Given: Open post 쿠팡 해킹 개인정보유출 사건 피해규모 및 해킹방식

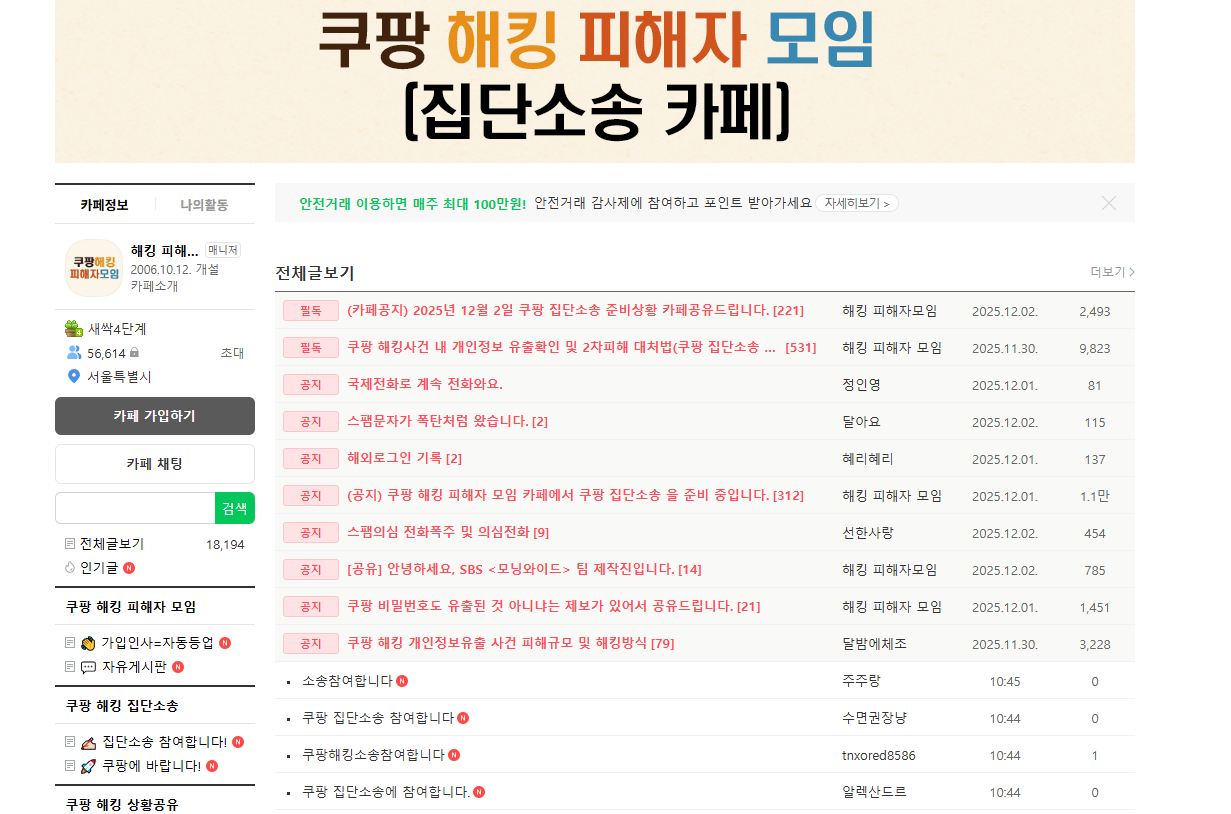Looking at the screenshot, I should click(x=497, y=643).
